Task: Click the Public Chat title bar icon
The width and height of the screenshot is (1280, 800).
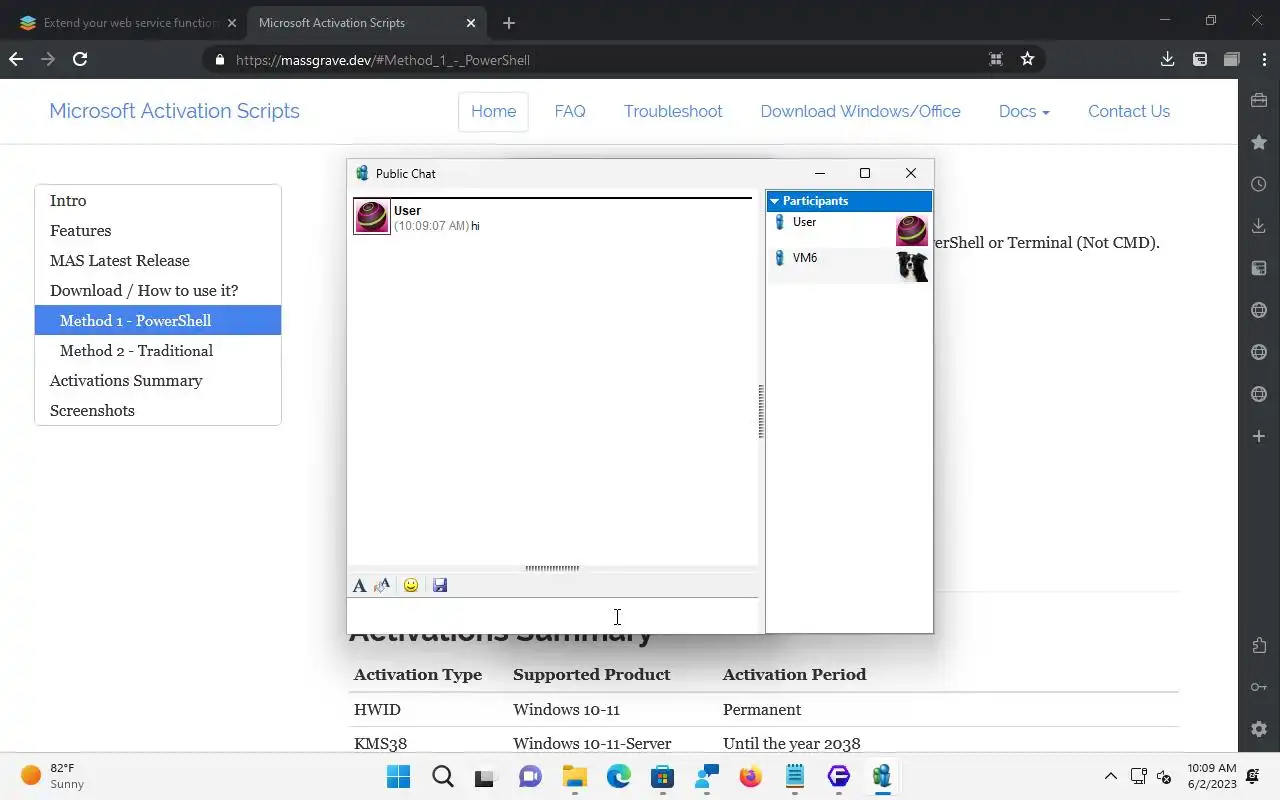Action: click(x=362, y=173)
